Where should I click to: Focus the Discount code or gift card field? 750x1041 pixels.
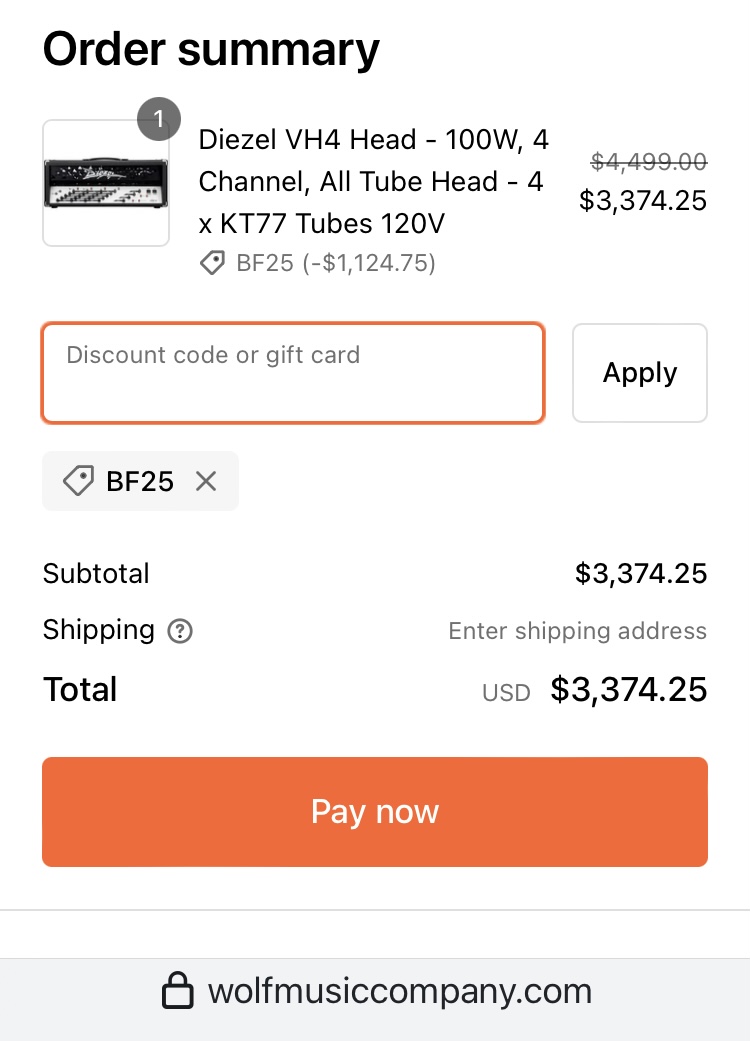(x=293, y=373)
